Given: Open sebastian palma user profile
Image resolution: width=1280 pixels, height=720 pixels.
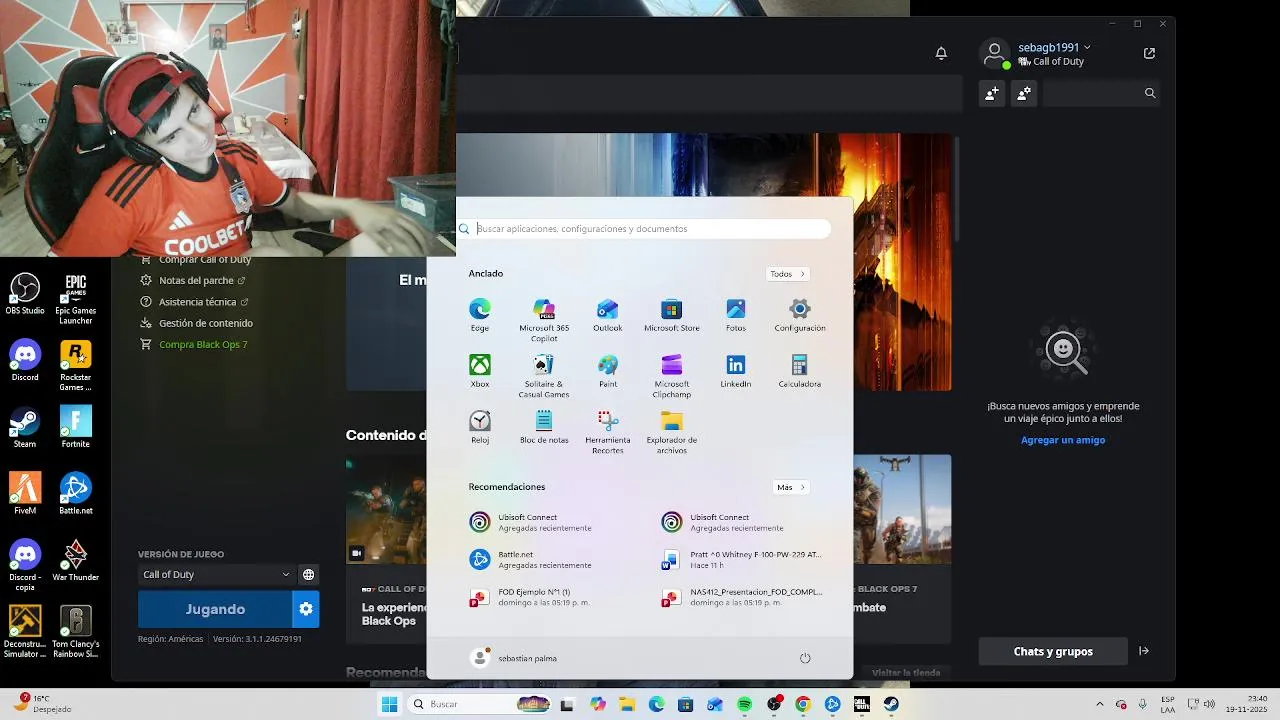Looking at the screenshot, I should (514, 658).
